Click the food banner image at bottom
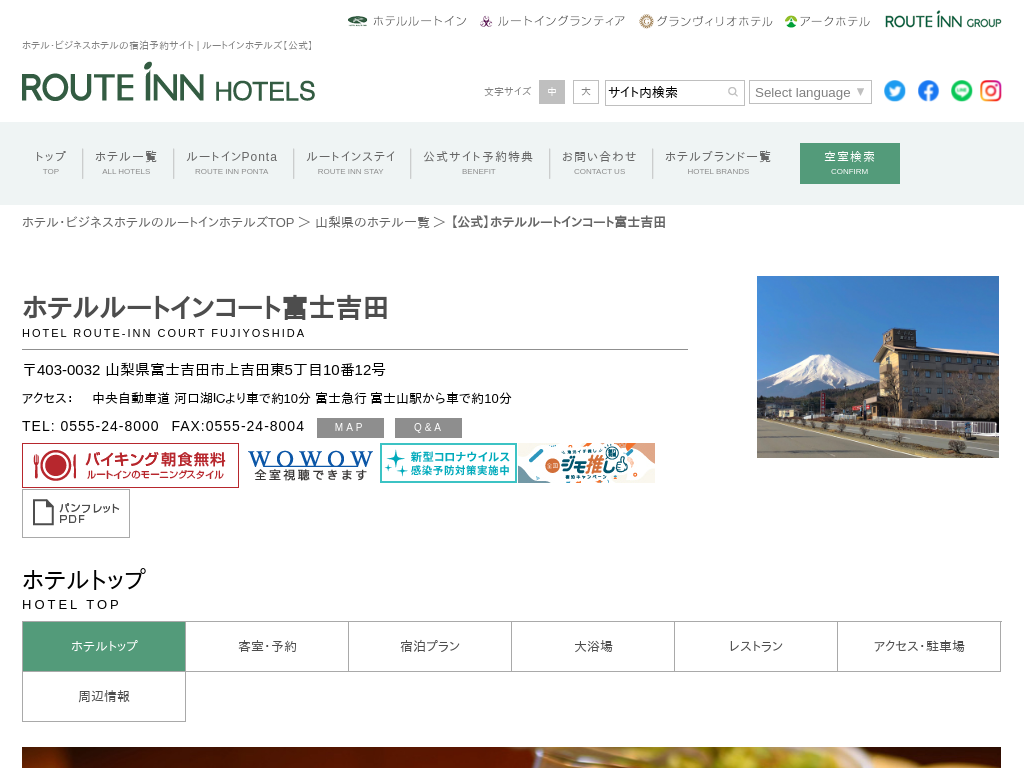The width and height of the screenshot is (1024, 768). pos(511,758)
